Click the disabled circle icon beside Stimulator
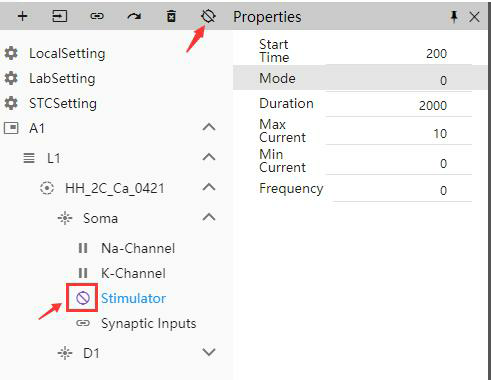 (x=83, y=298)
